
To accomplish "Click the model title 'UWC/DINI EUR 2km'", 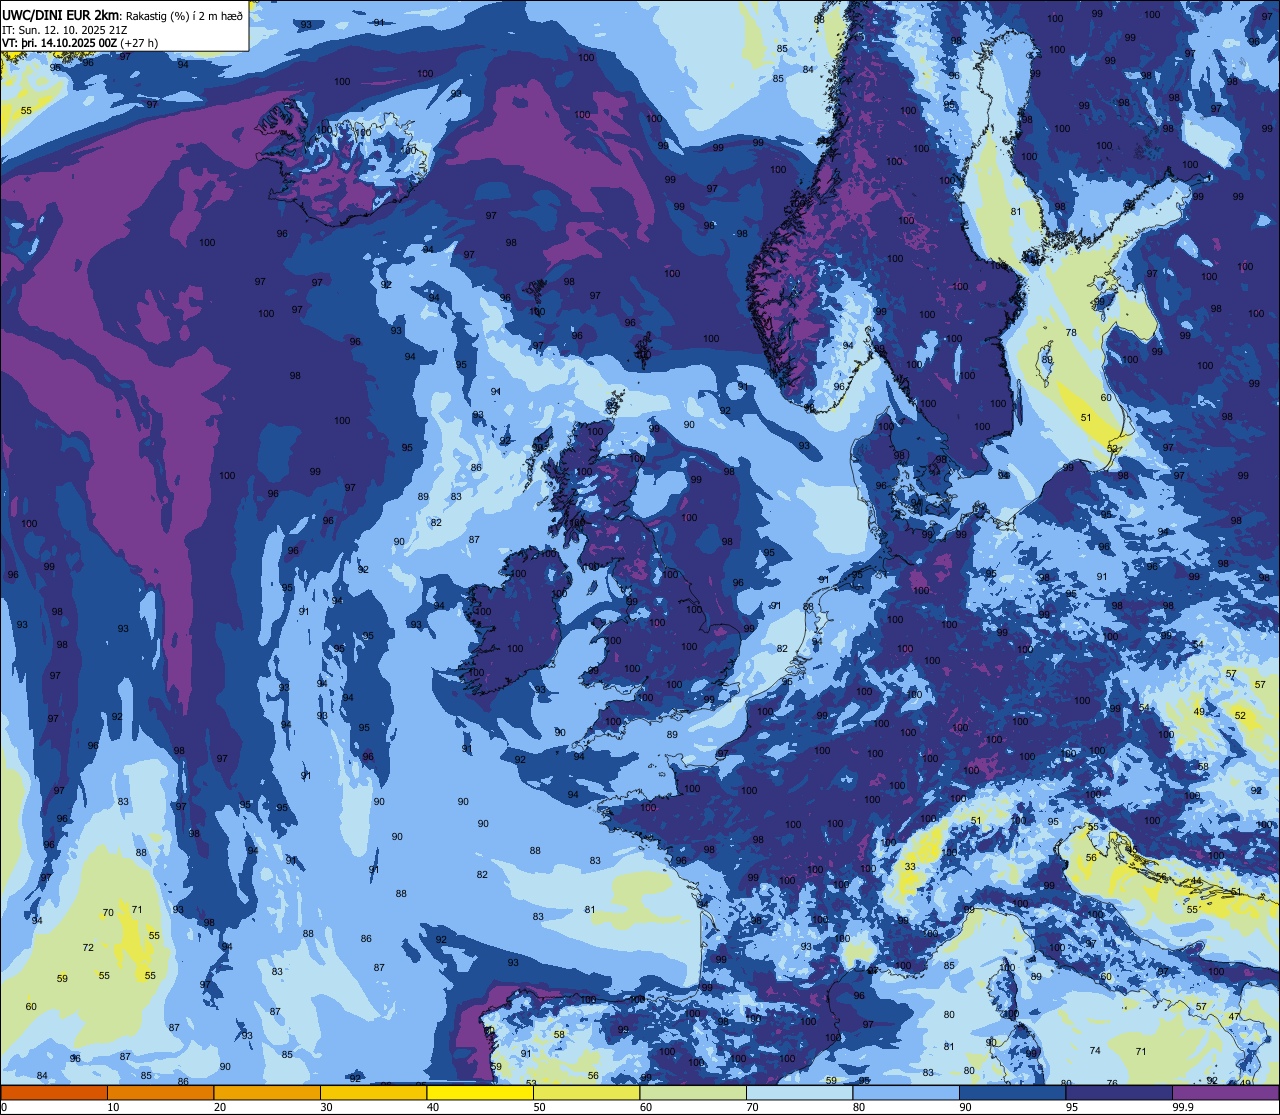I will point(62,14).
